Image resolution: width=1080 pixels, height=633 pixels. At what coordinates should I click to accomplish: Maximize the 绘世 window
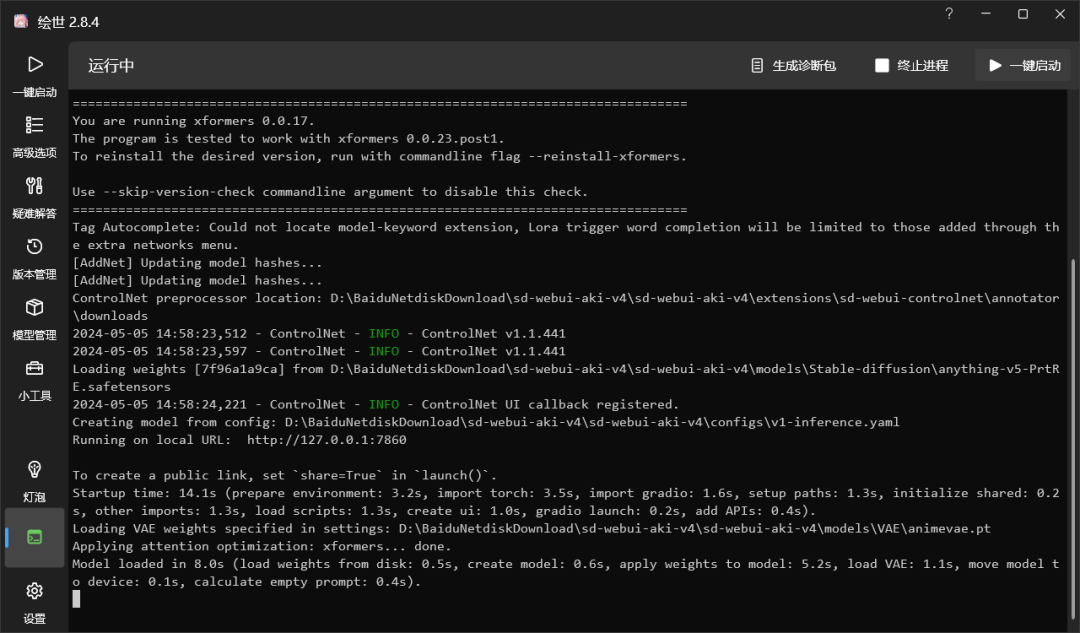pos(1023,14)
